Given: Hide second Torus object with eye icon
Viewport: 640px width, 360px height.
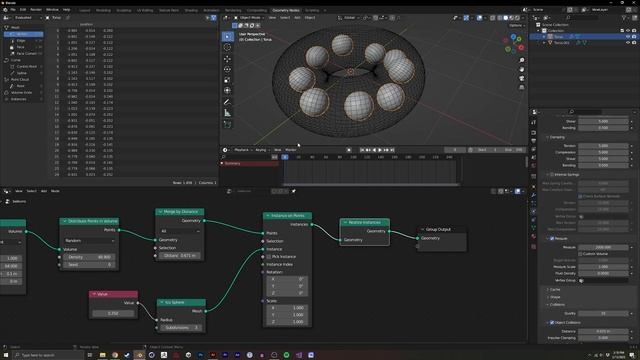Looking at the screenshot, I should tap(628, 42).
